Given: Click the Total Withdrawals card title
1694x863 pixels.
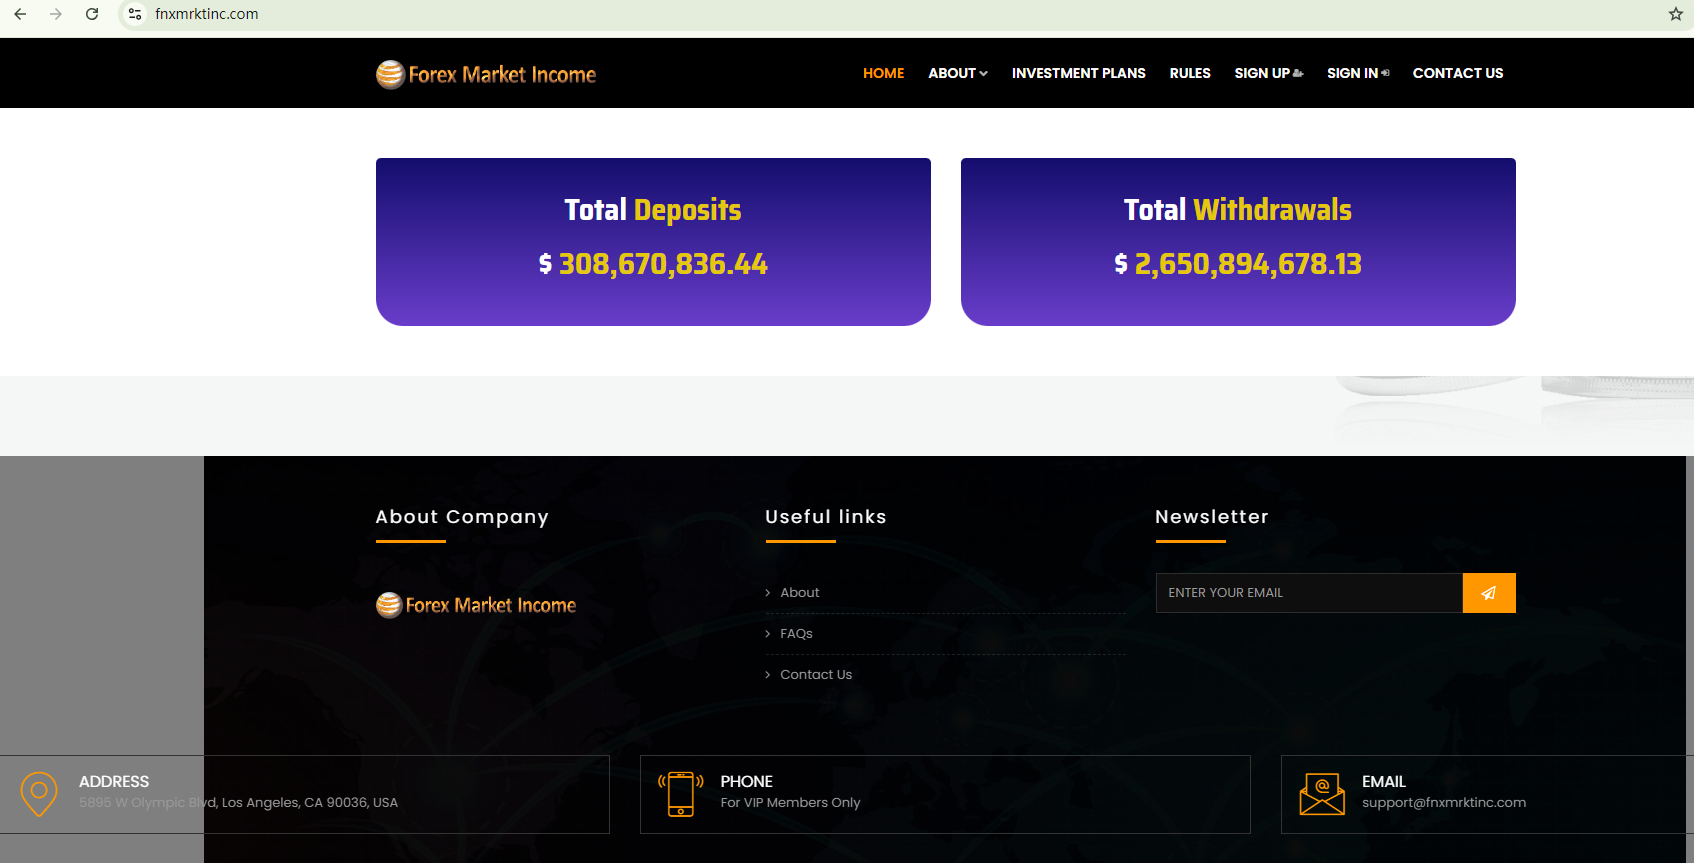Looking at the screenshot, I should 1238,210.
